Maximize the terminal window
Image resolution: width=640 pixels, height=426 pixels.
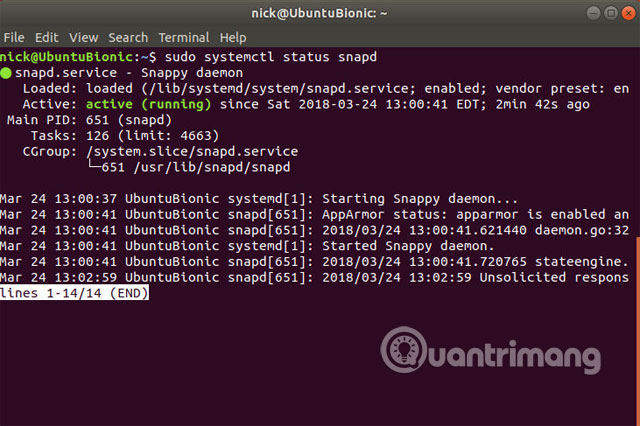coord(611,13)
